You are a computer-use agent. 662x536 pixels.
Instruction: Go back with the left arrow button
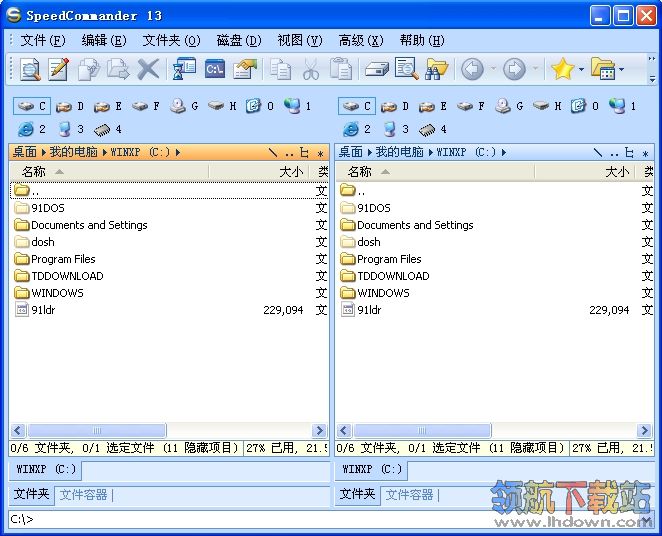pyautogui.click(x=472, y=69)
